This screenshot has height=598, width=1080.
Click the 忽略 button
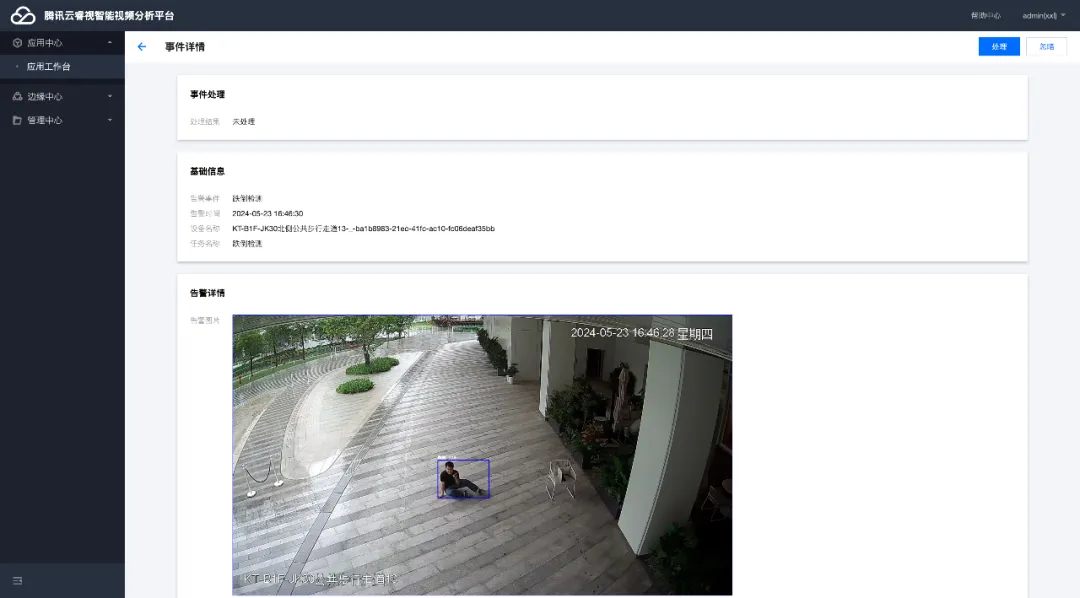(x=1046, y=46)
